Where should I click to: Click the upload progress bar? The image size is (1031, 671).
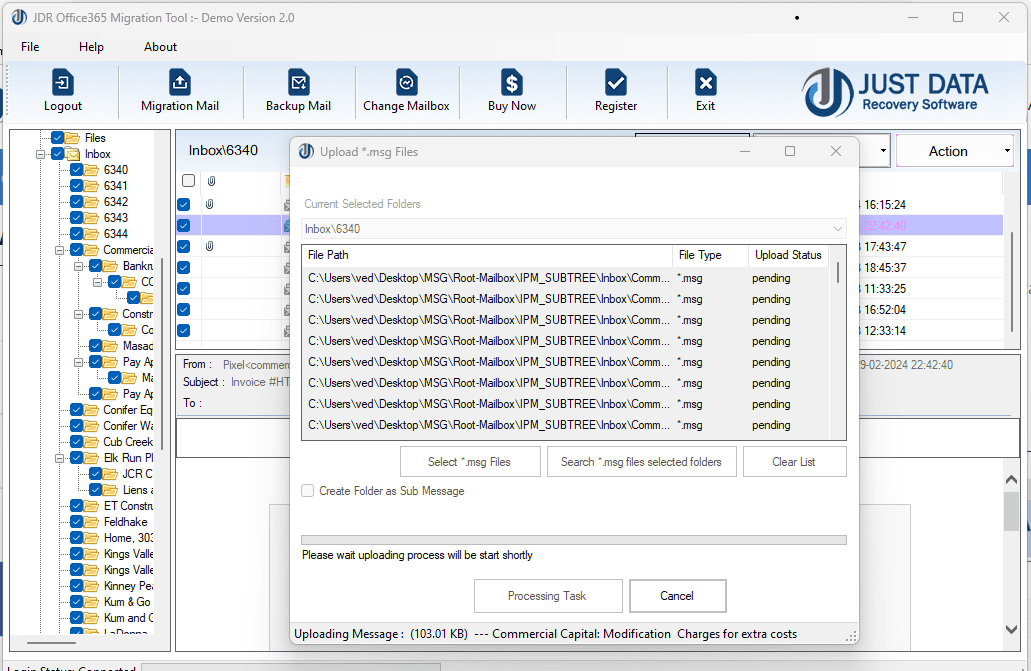pos(573,540)
